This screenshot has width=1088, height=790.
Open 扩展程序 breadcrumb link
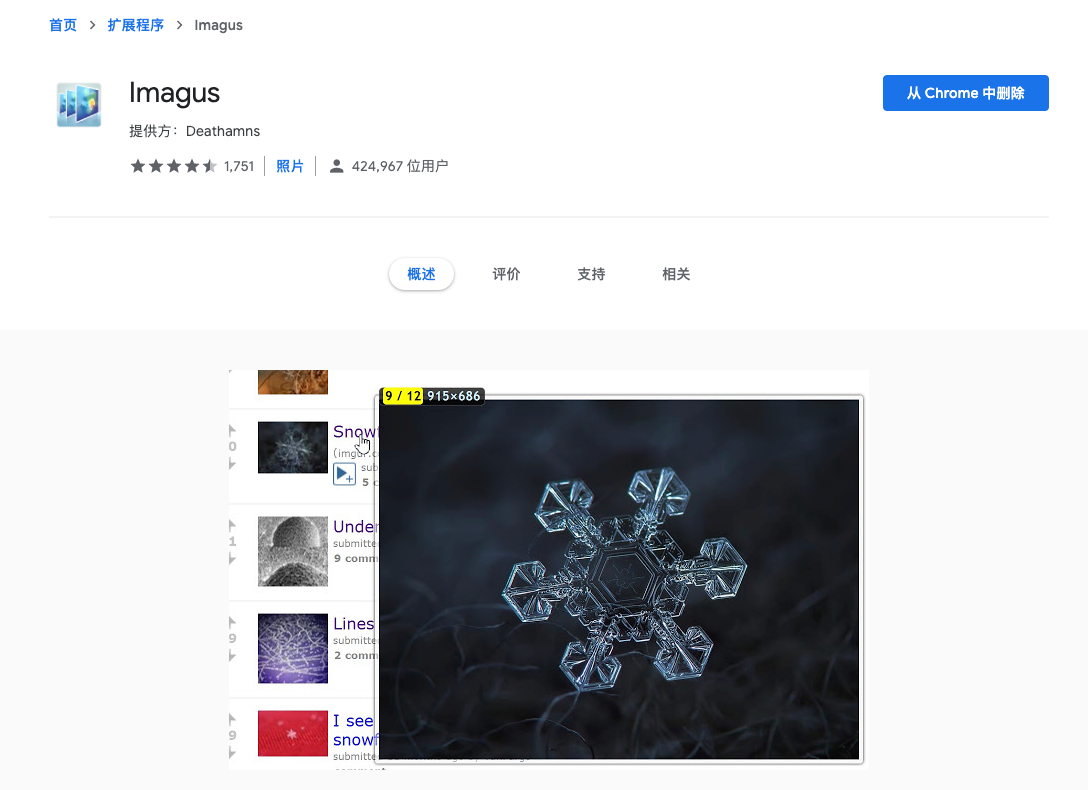click(135, 25)
